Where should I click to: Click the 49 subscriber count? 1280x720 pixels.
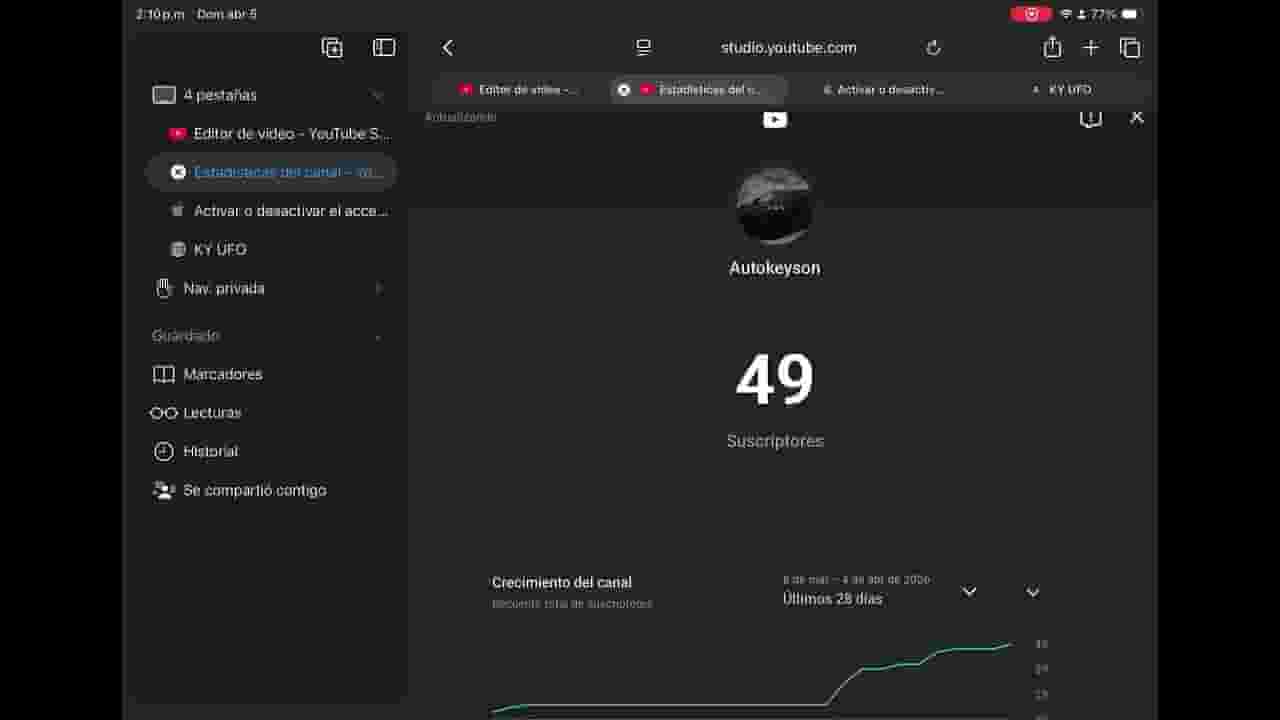775,380
